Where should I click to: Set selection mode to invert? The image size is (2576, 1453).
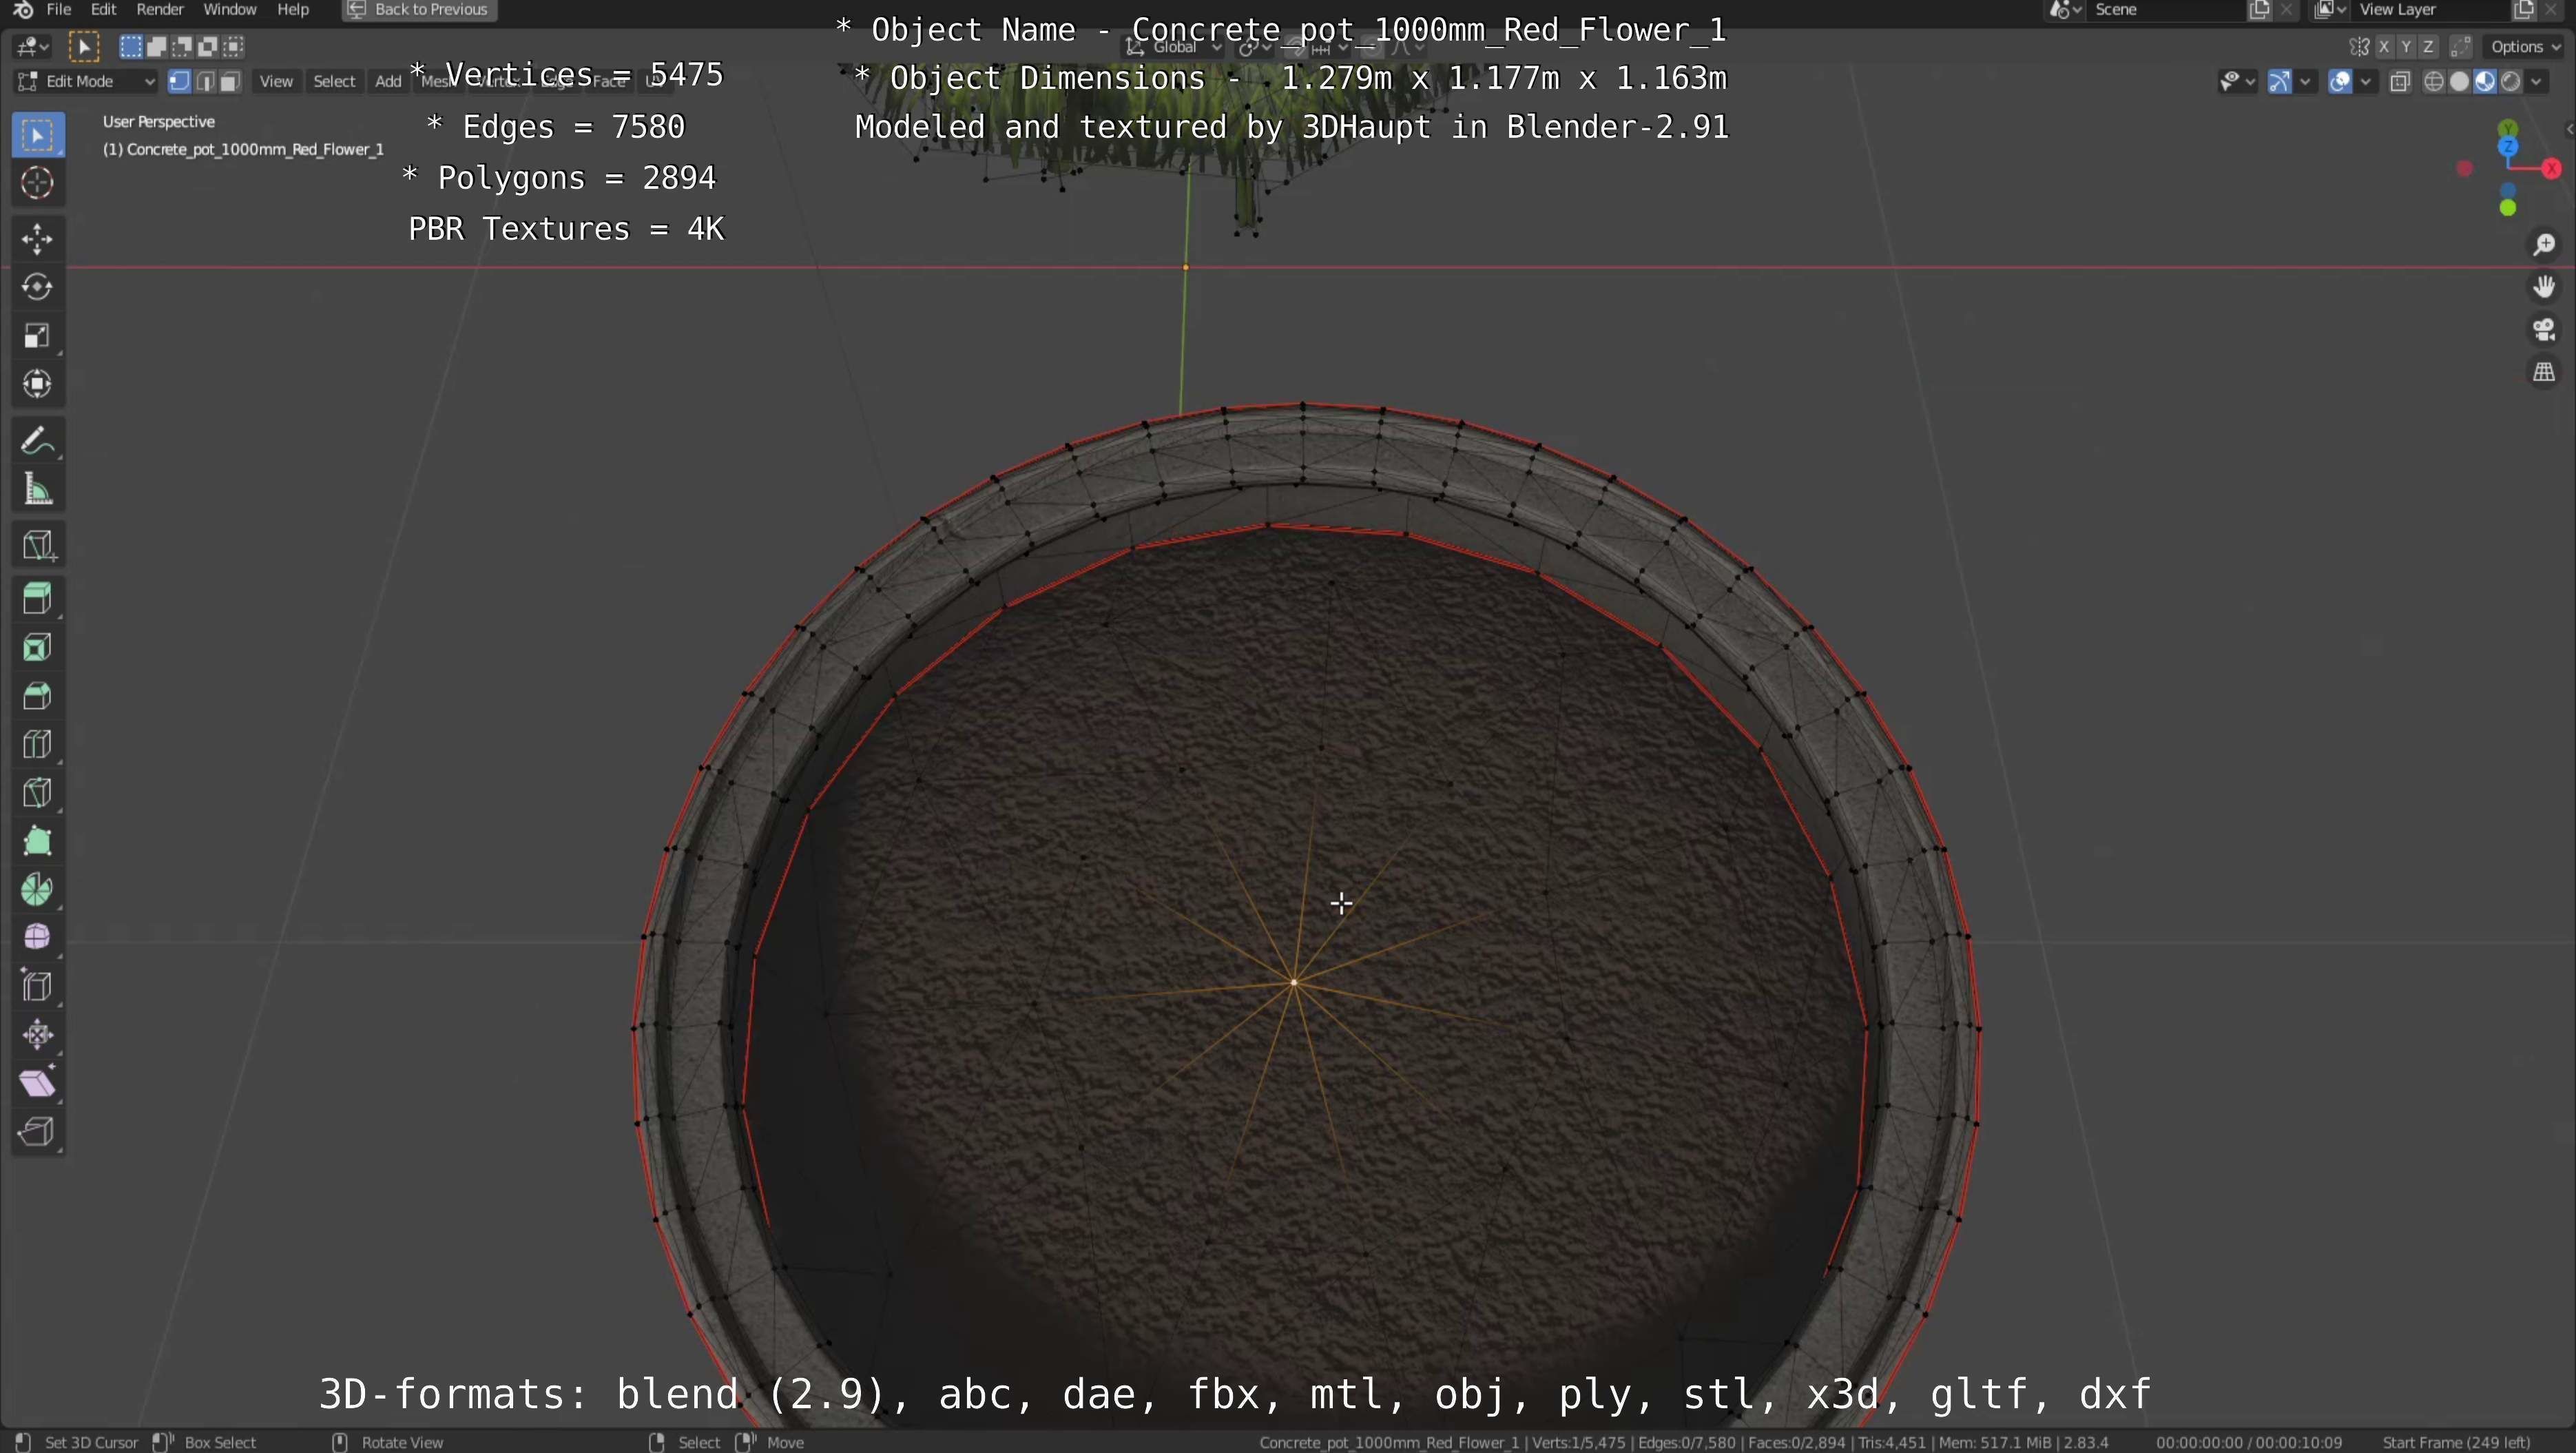pyautogui.click(x=208, y=46)
